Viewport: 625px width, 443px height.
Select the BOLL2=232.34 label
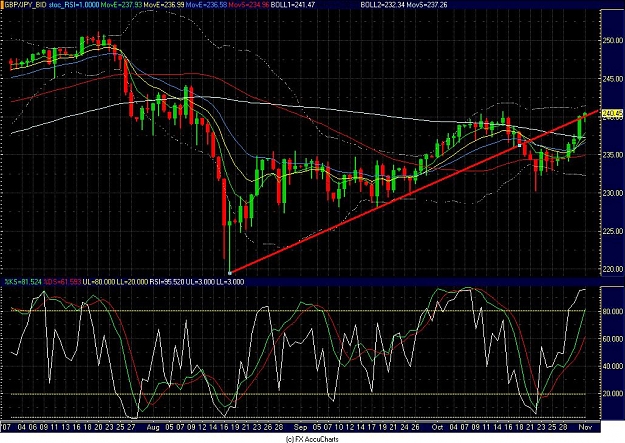[x=383, y=5]
